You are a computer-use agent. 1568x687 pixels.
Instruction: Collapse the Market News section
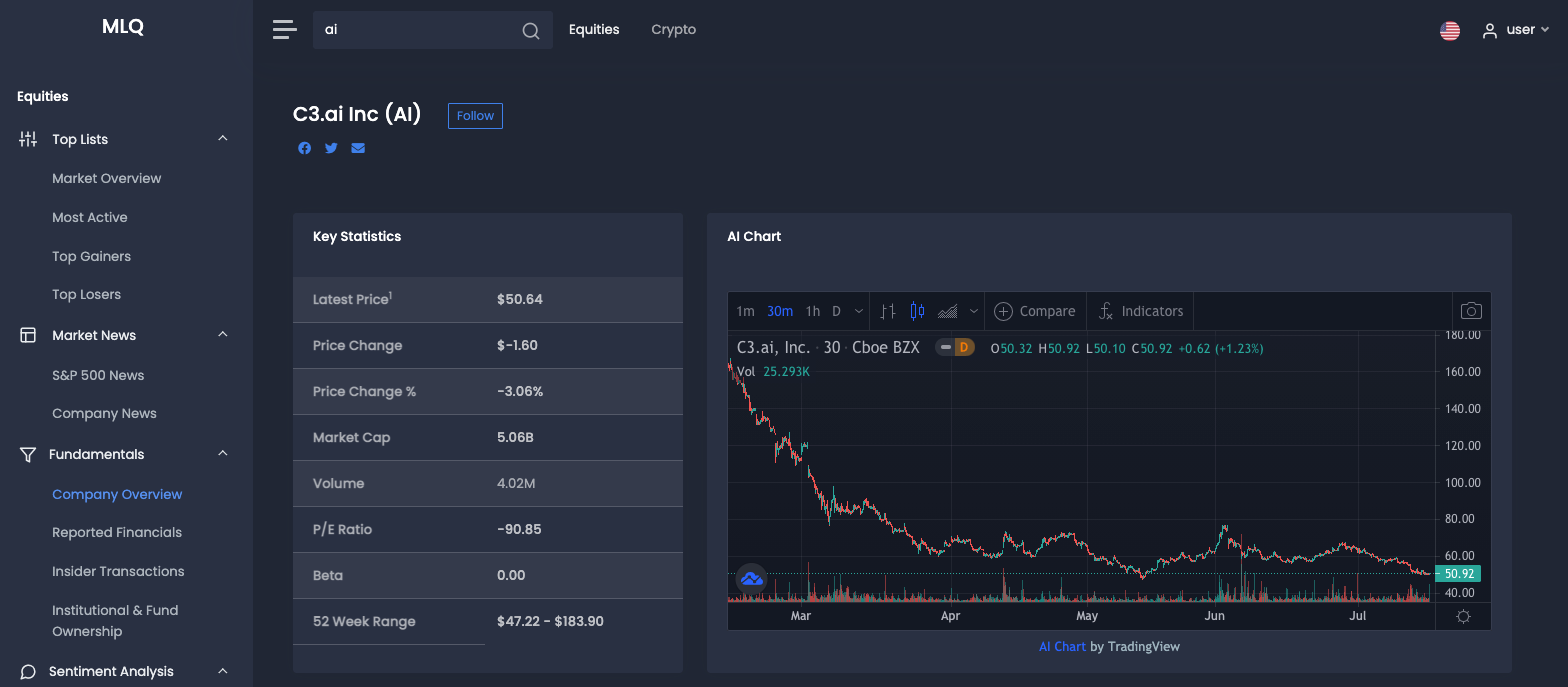223,335
